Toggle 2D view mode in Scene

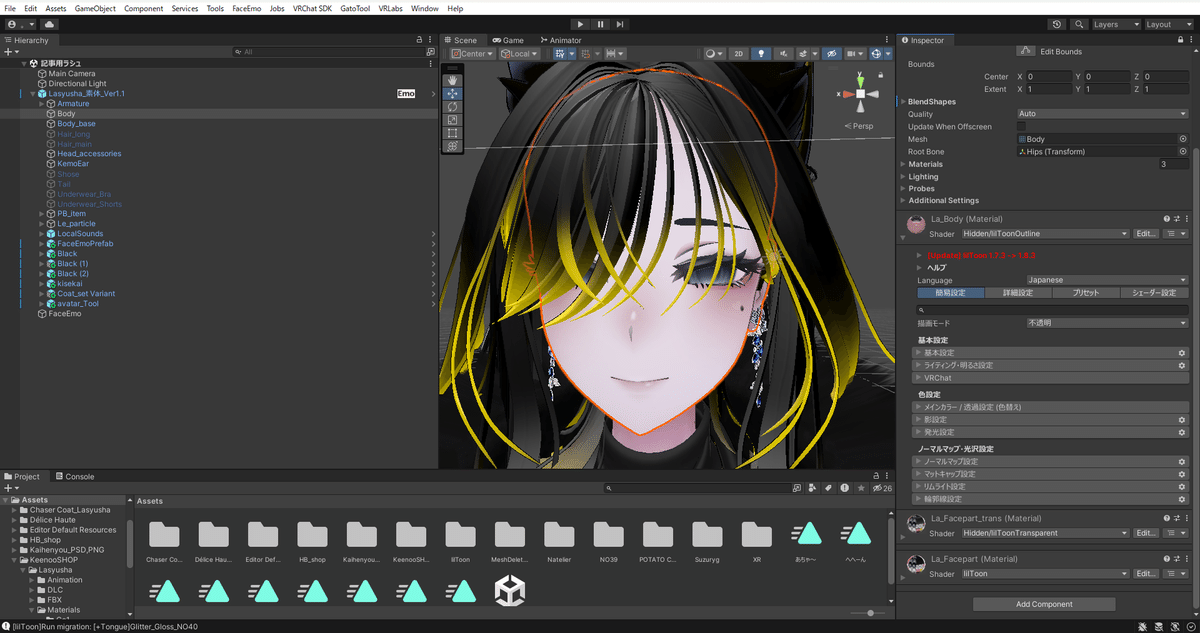[x=739, y=54]
